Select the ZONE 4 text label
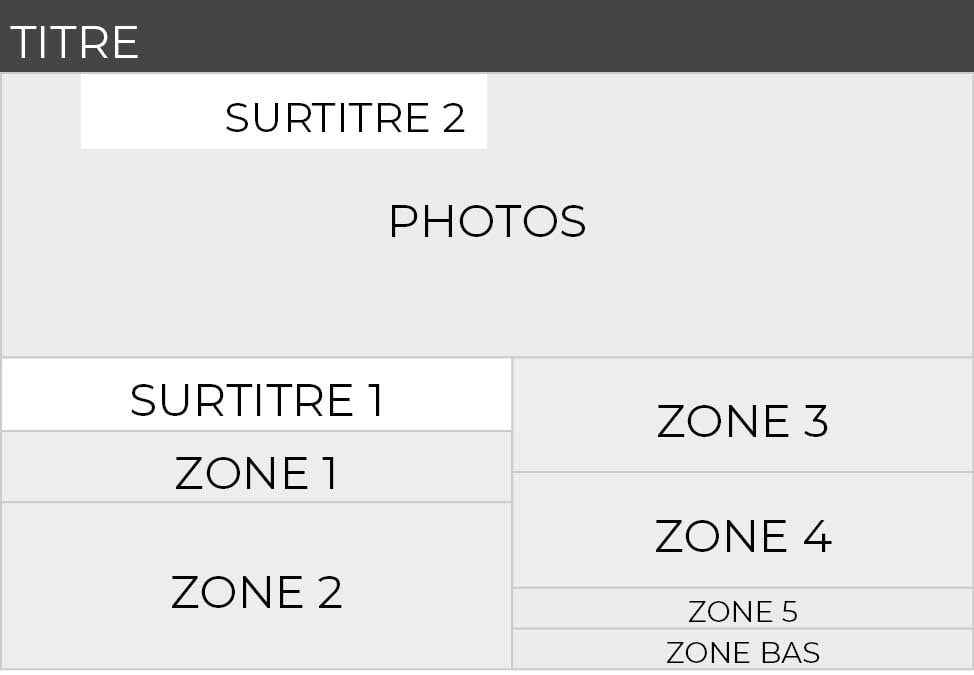This screenshot has width=974, height=675. pos(743,537)
